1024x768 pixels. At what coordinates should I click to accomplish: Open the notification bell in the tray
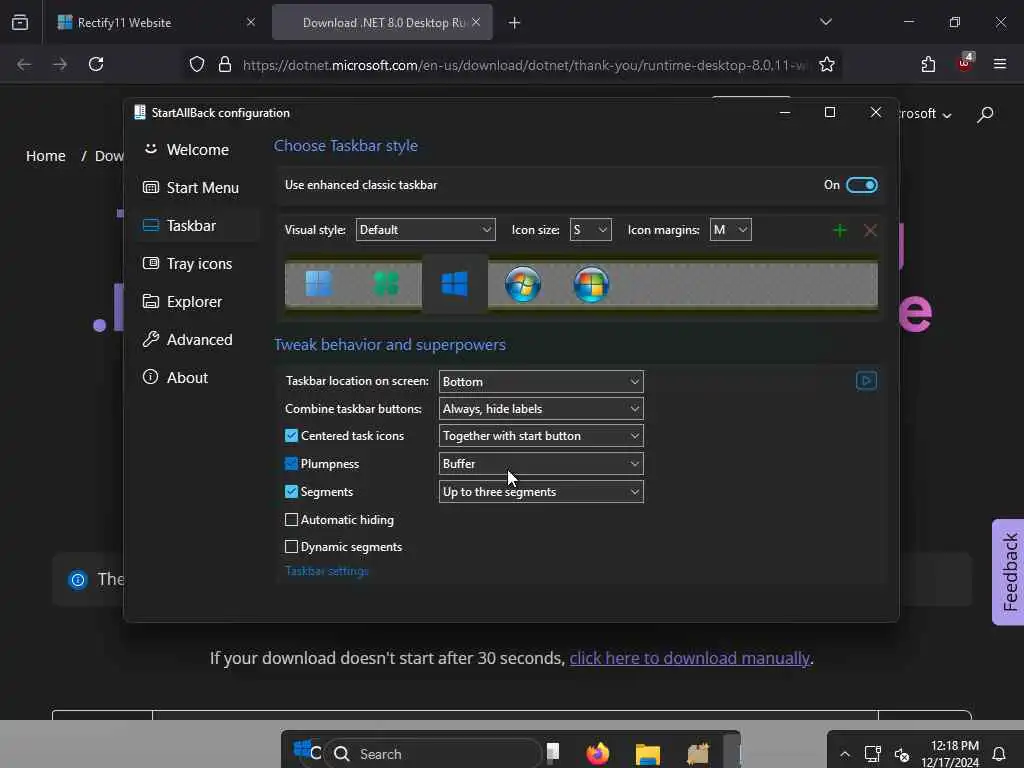click(999, 754)
